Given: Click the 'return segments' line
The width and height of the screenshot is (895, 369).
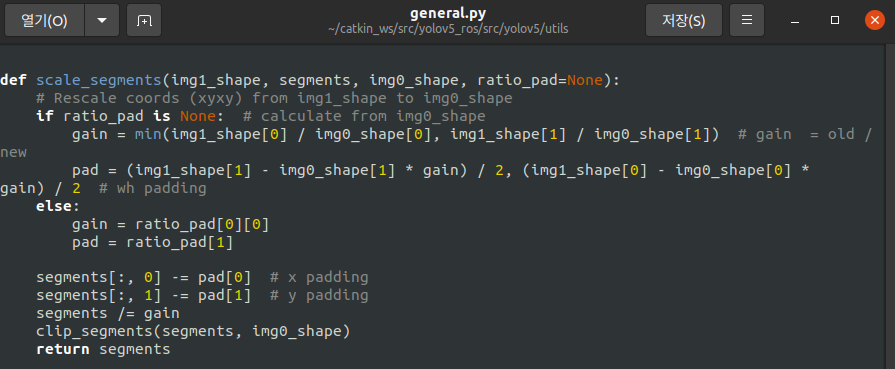Looking at the screenshot, I should click(x=103, y=350).
